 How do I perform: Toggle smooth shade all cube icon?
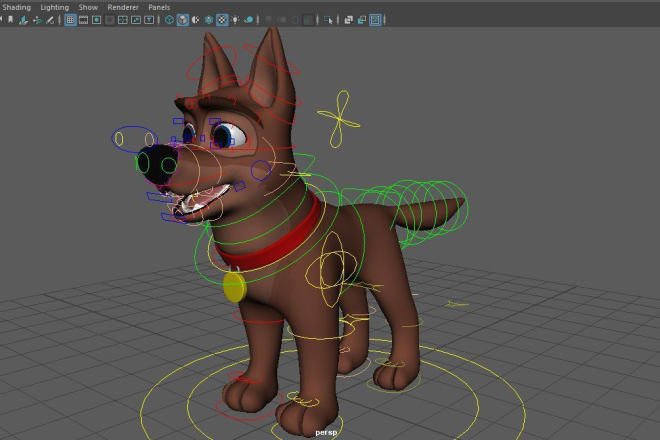[x=182, y=19]
